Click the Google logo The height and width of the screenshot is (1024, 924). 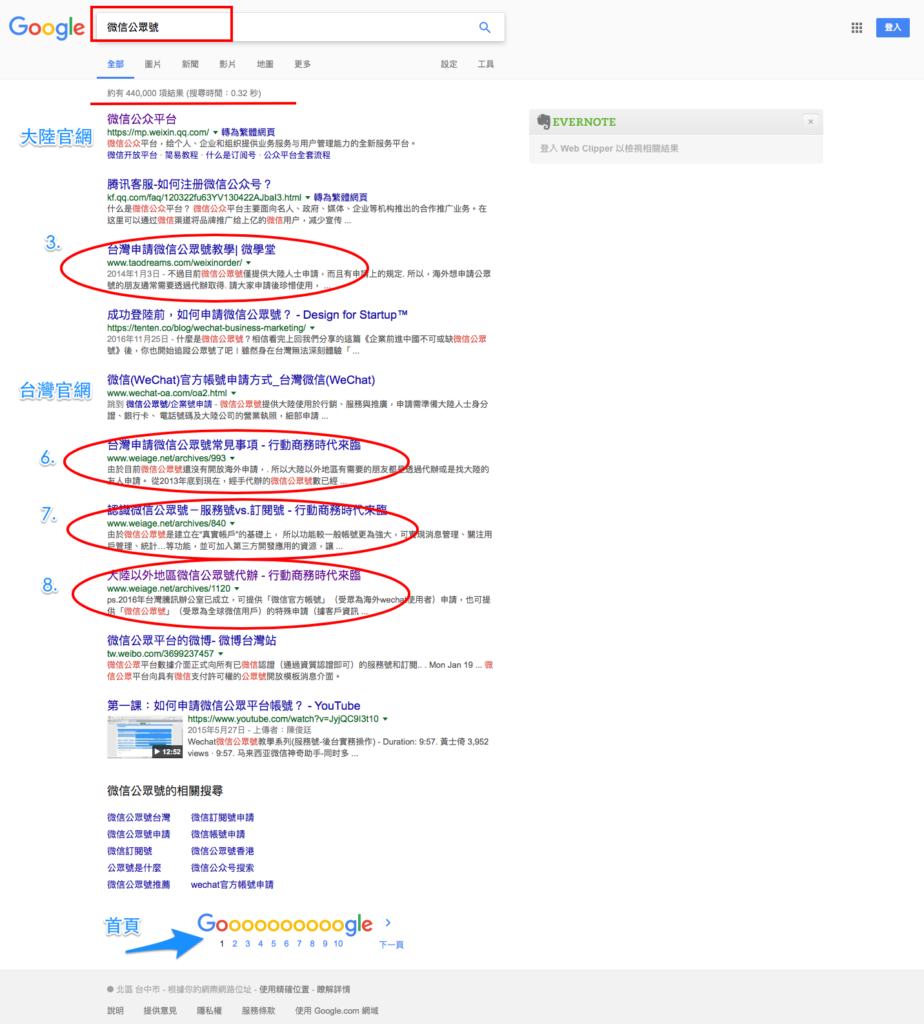[46, 27]
